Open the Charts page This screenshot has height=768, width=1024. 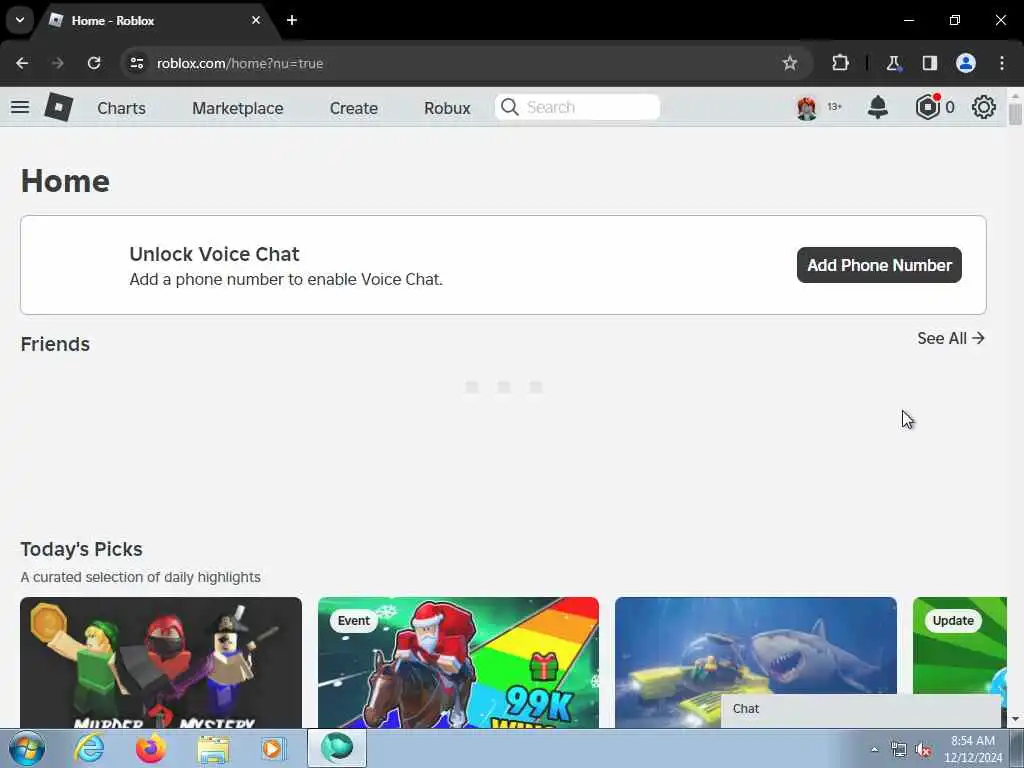click(x=121, y=108)
